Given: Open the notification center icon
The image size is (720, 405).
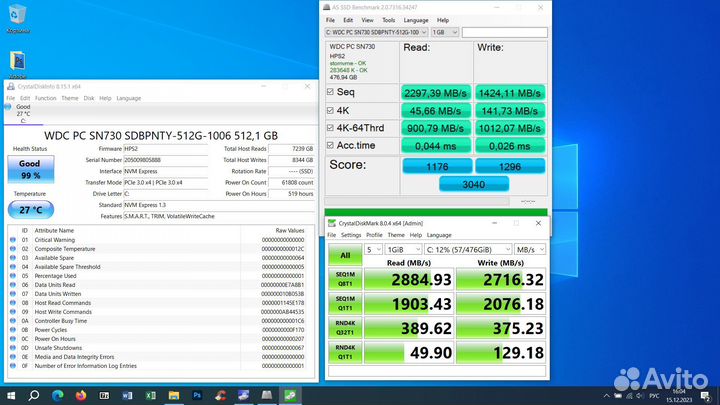Looking at the screenshot, I should pos(706,396).
